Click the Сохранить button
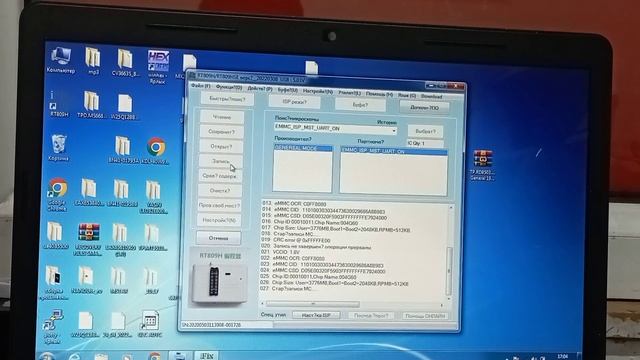The height and width of the screenshot is (360, 640). pyautogui.click(x=221, y=132)
